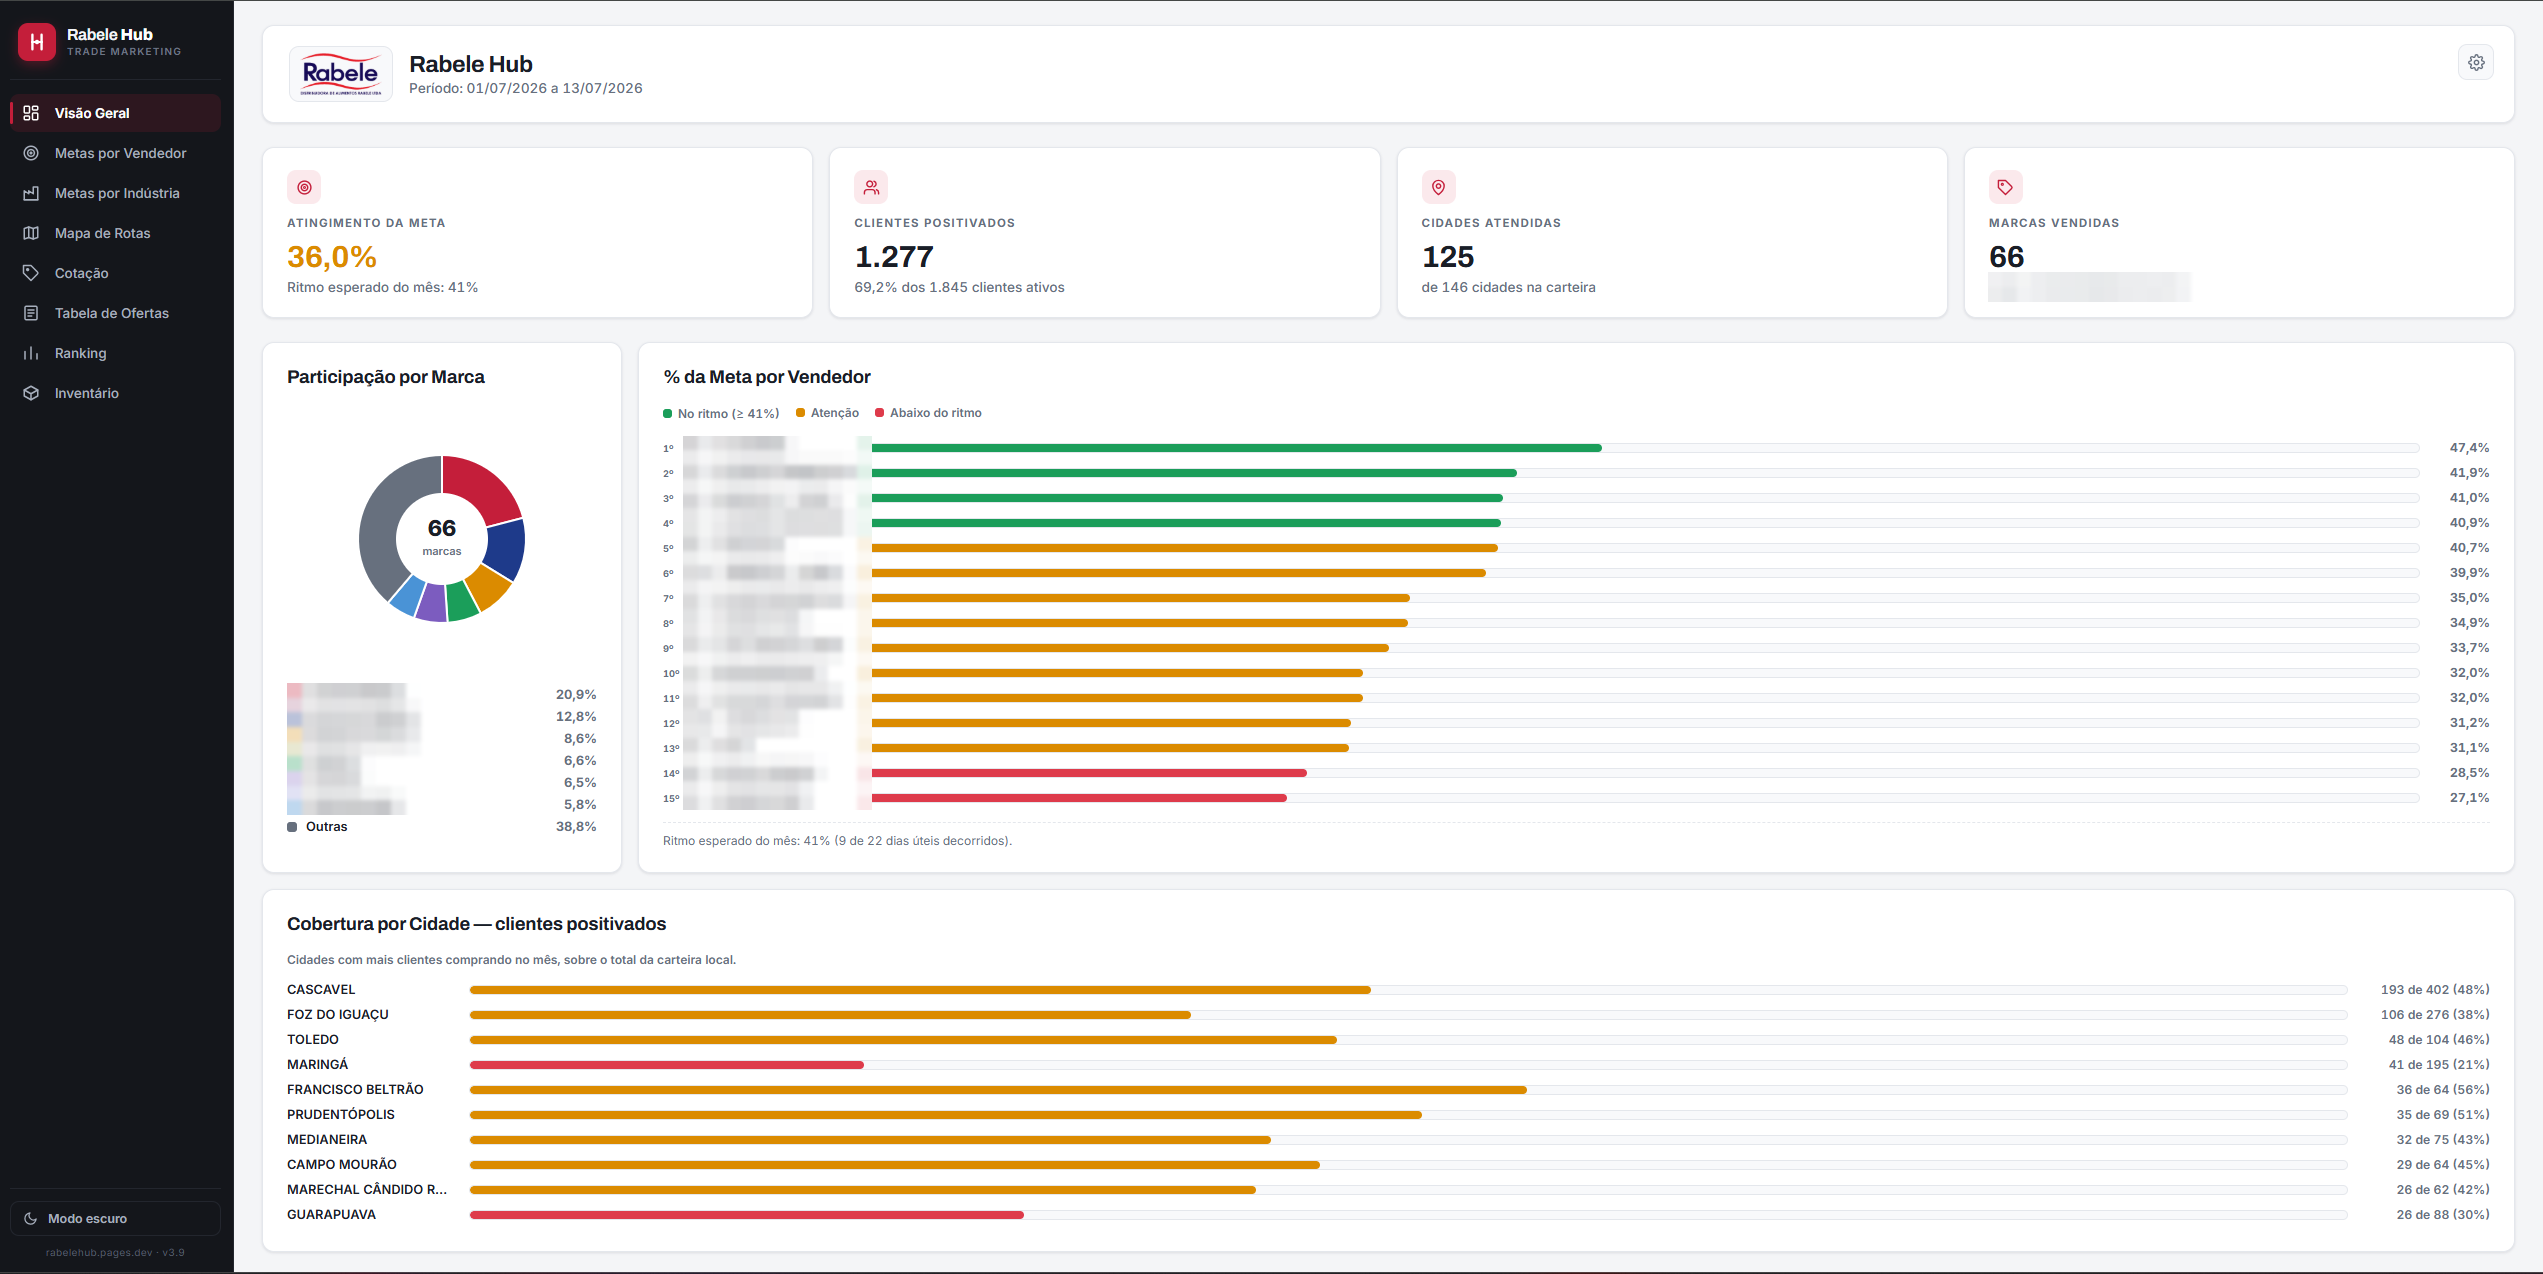
Task: Open the Cotação section
Action: tap(115, 273)
